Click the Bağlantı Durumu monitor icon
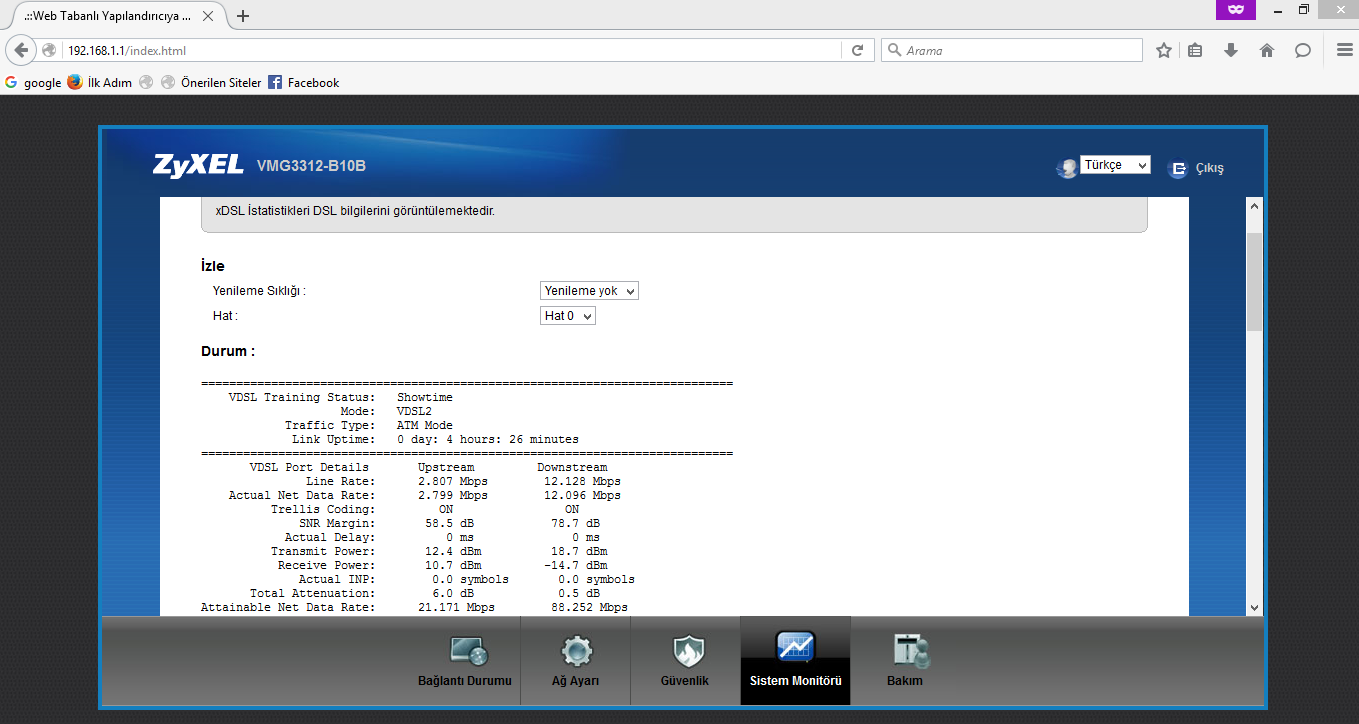Image resolution: width=1359 pixels, height=724 pixels. [467, 652]
